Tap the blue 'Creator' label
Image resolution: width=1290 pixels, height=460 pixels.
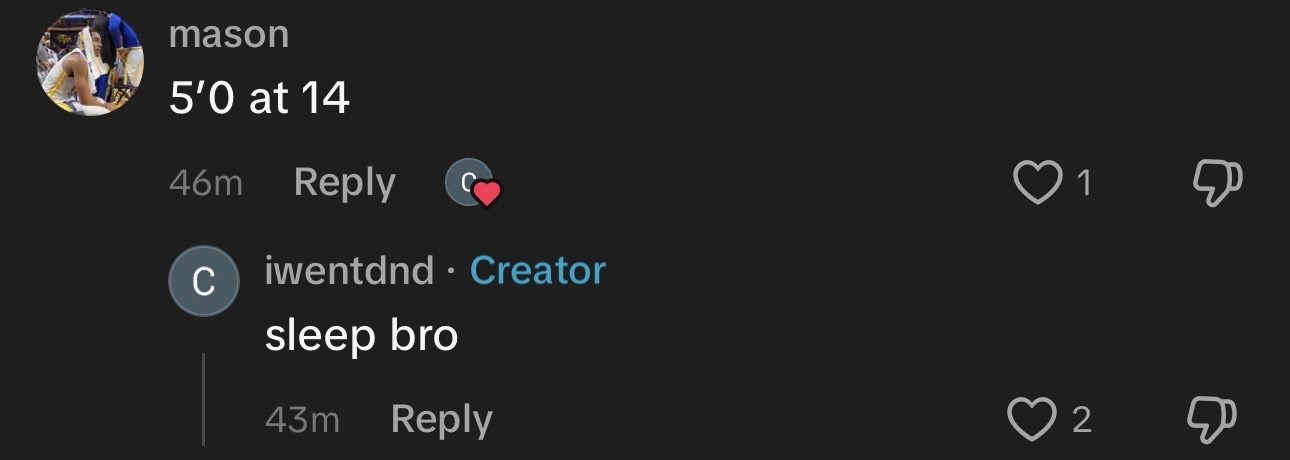tap(537, 270)
